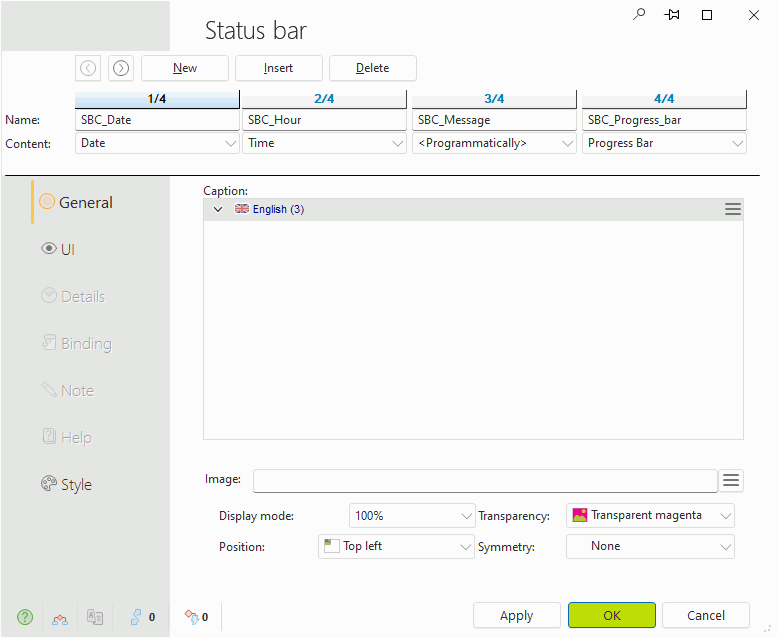Open the Transparency Transparent magenta color dropdown

tap(650, 516)
